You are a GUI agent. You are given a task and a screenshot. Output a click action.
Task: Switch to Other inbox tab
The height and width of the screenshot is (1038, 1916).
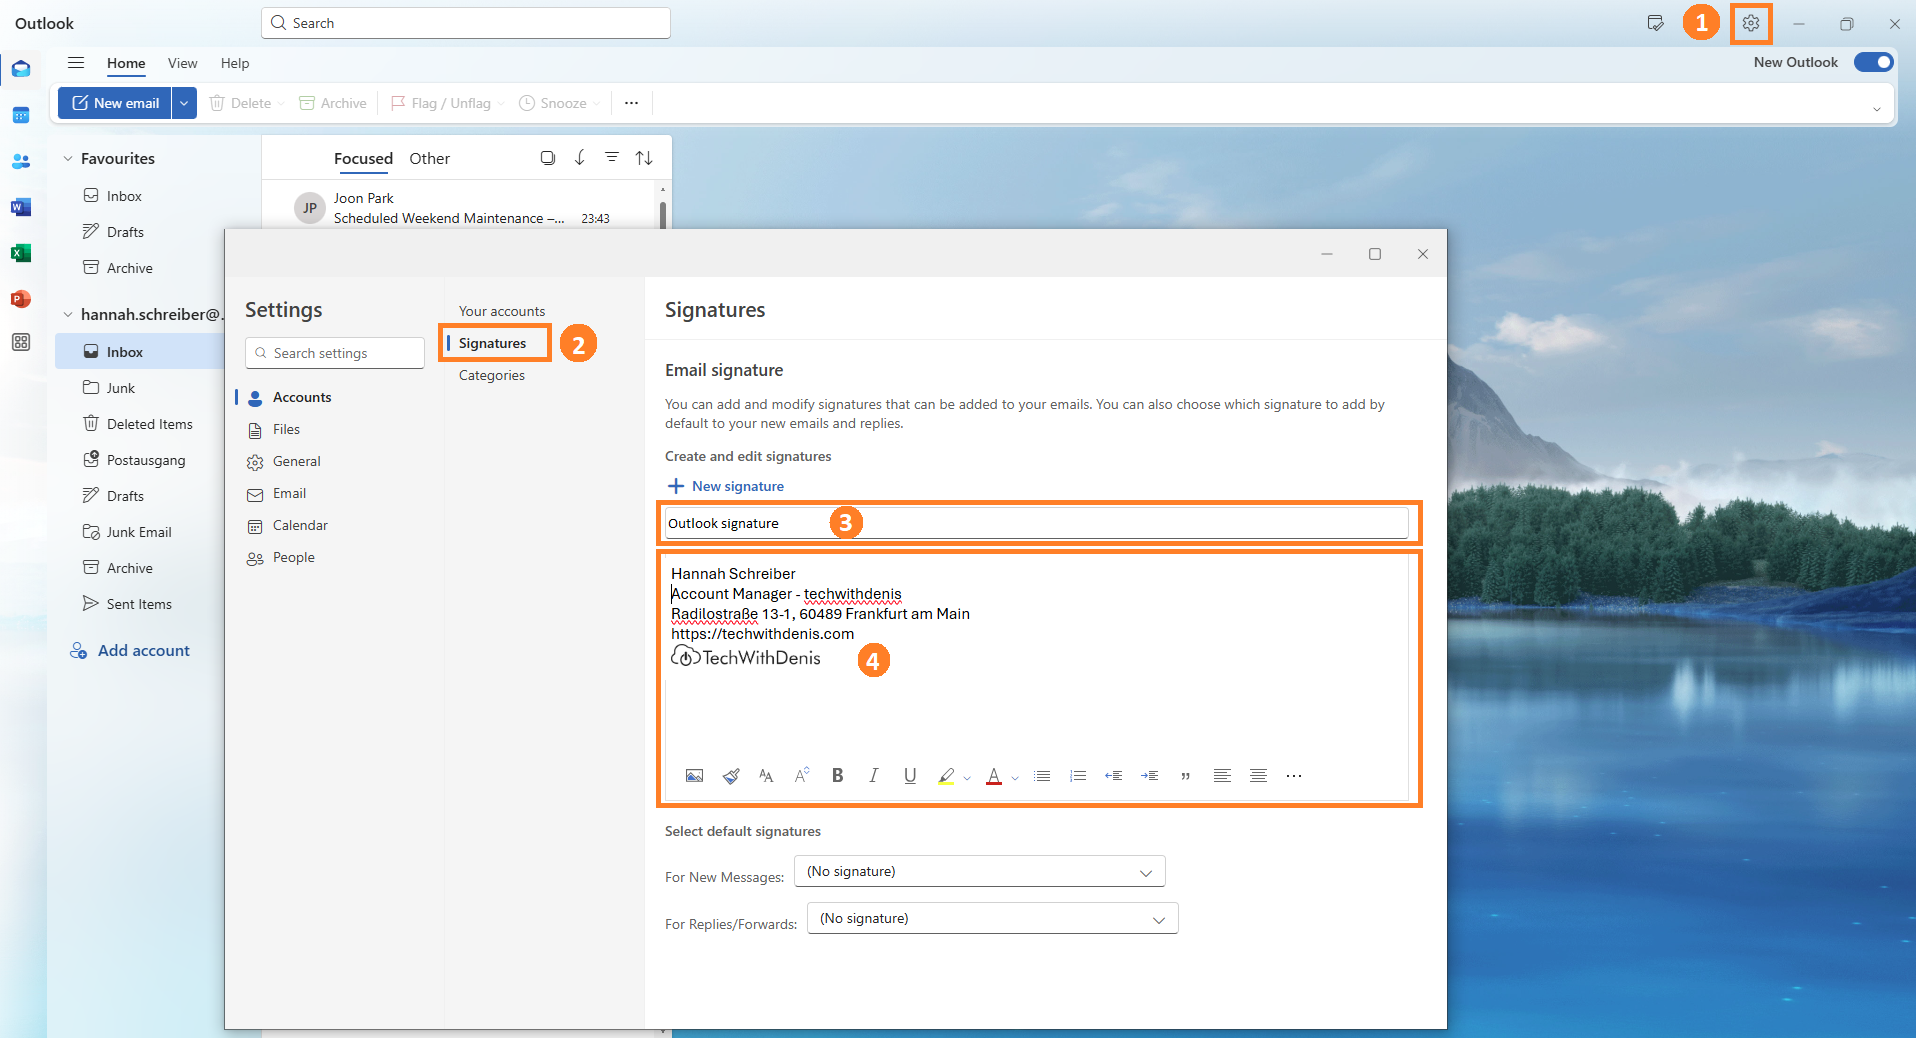429,158
